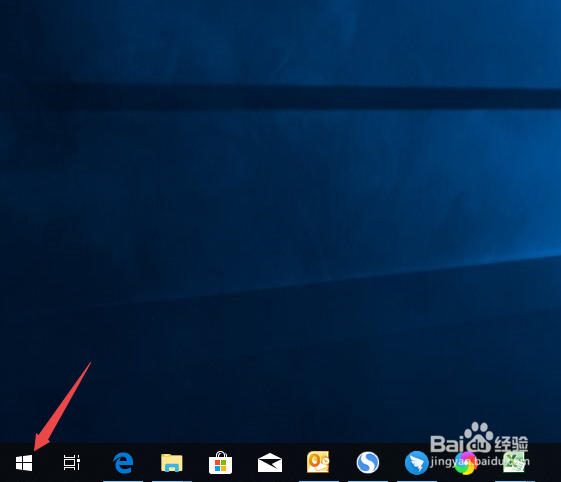
Task: Open Excel from the taskbar
Action: pyautogui.click(x=514, y=462)
